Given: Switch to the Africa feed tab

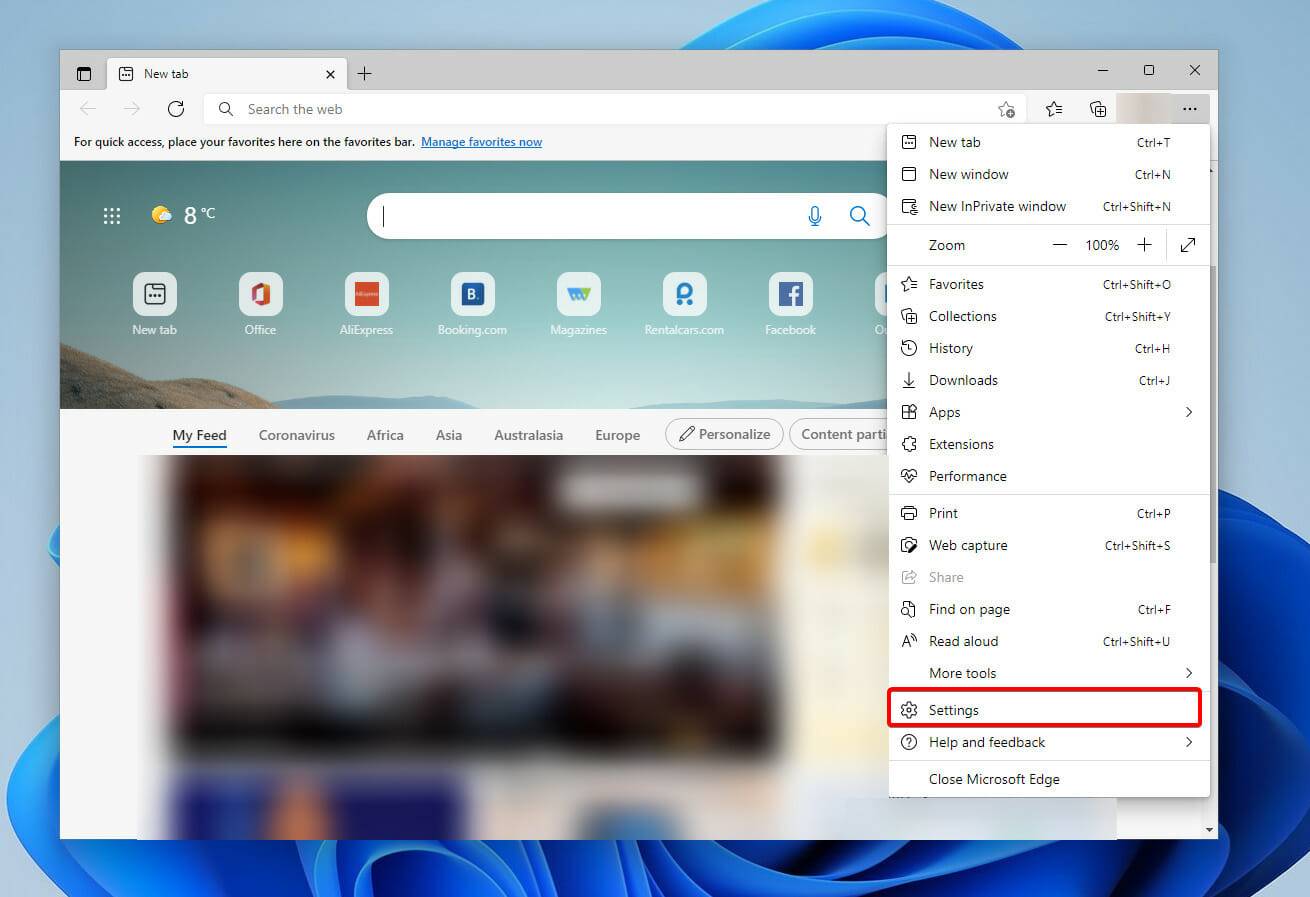Looking at the screenshot, I should [385, 435].
